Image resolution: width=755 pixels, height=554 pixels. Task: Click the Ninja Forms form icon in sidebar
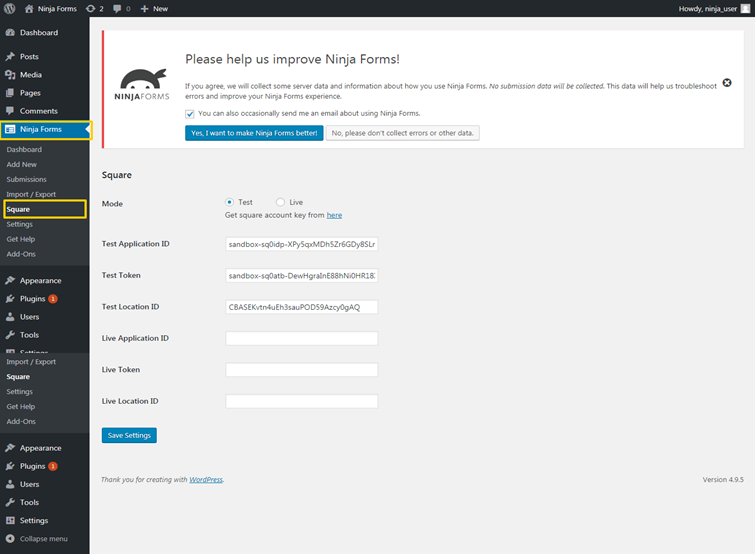click(x=10, y=129)
